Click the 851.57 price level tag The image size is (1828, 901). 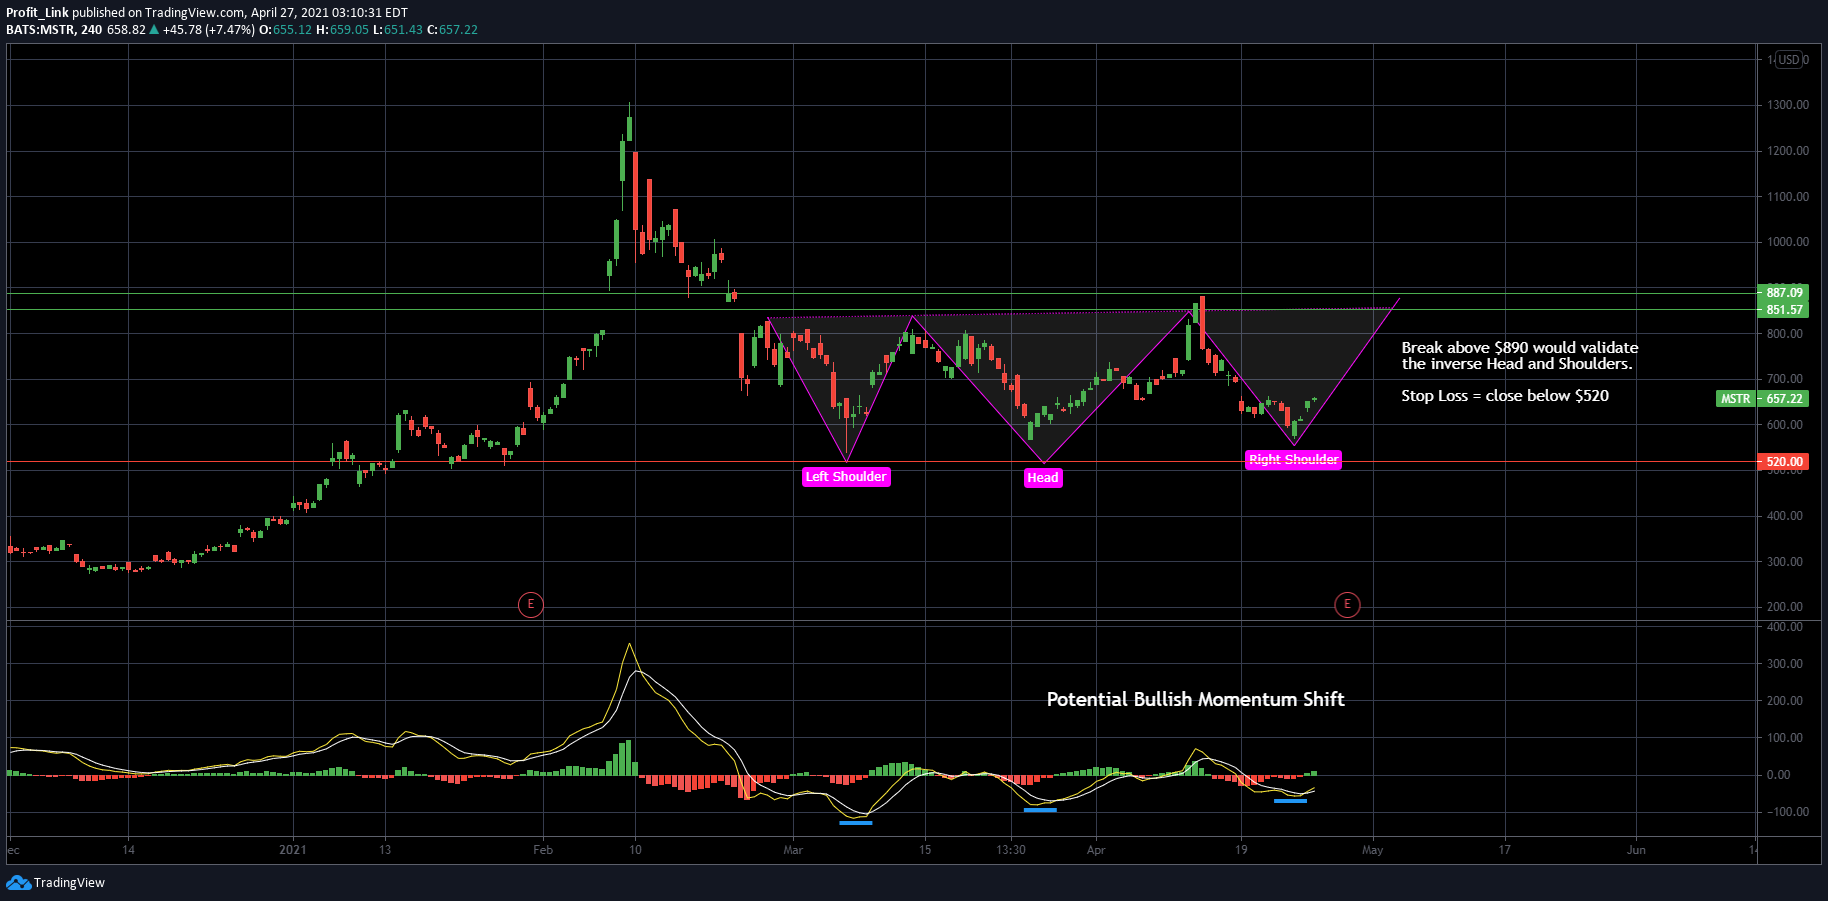(1784, 310)
